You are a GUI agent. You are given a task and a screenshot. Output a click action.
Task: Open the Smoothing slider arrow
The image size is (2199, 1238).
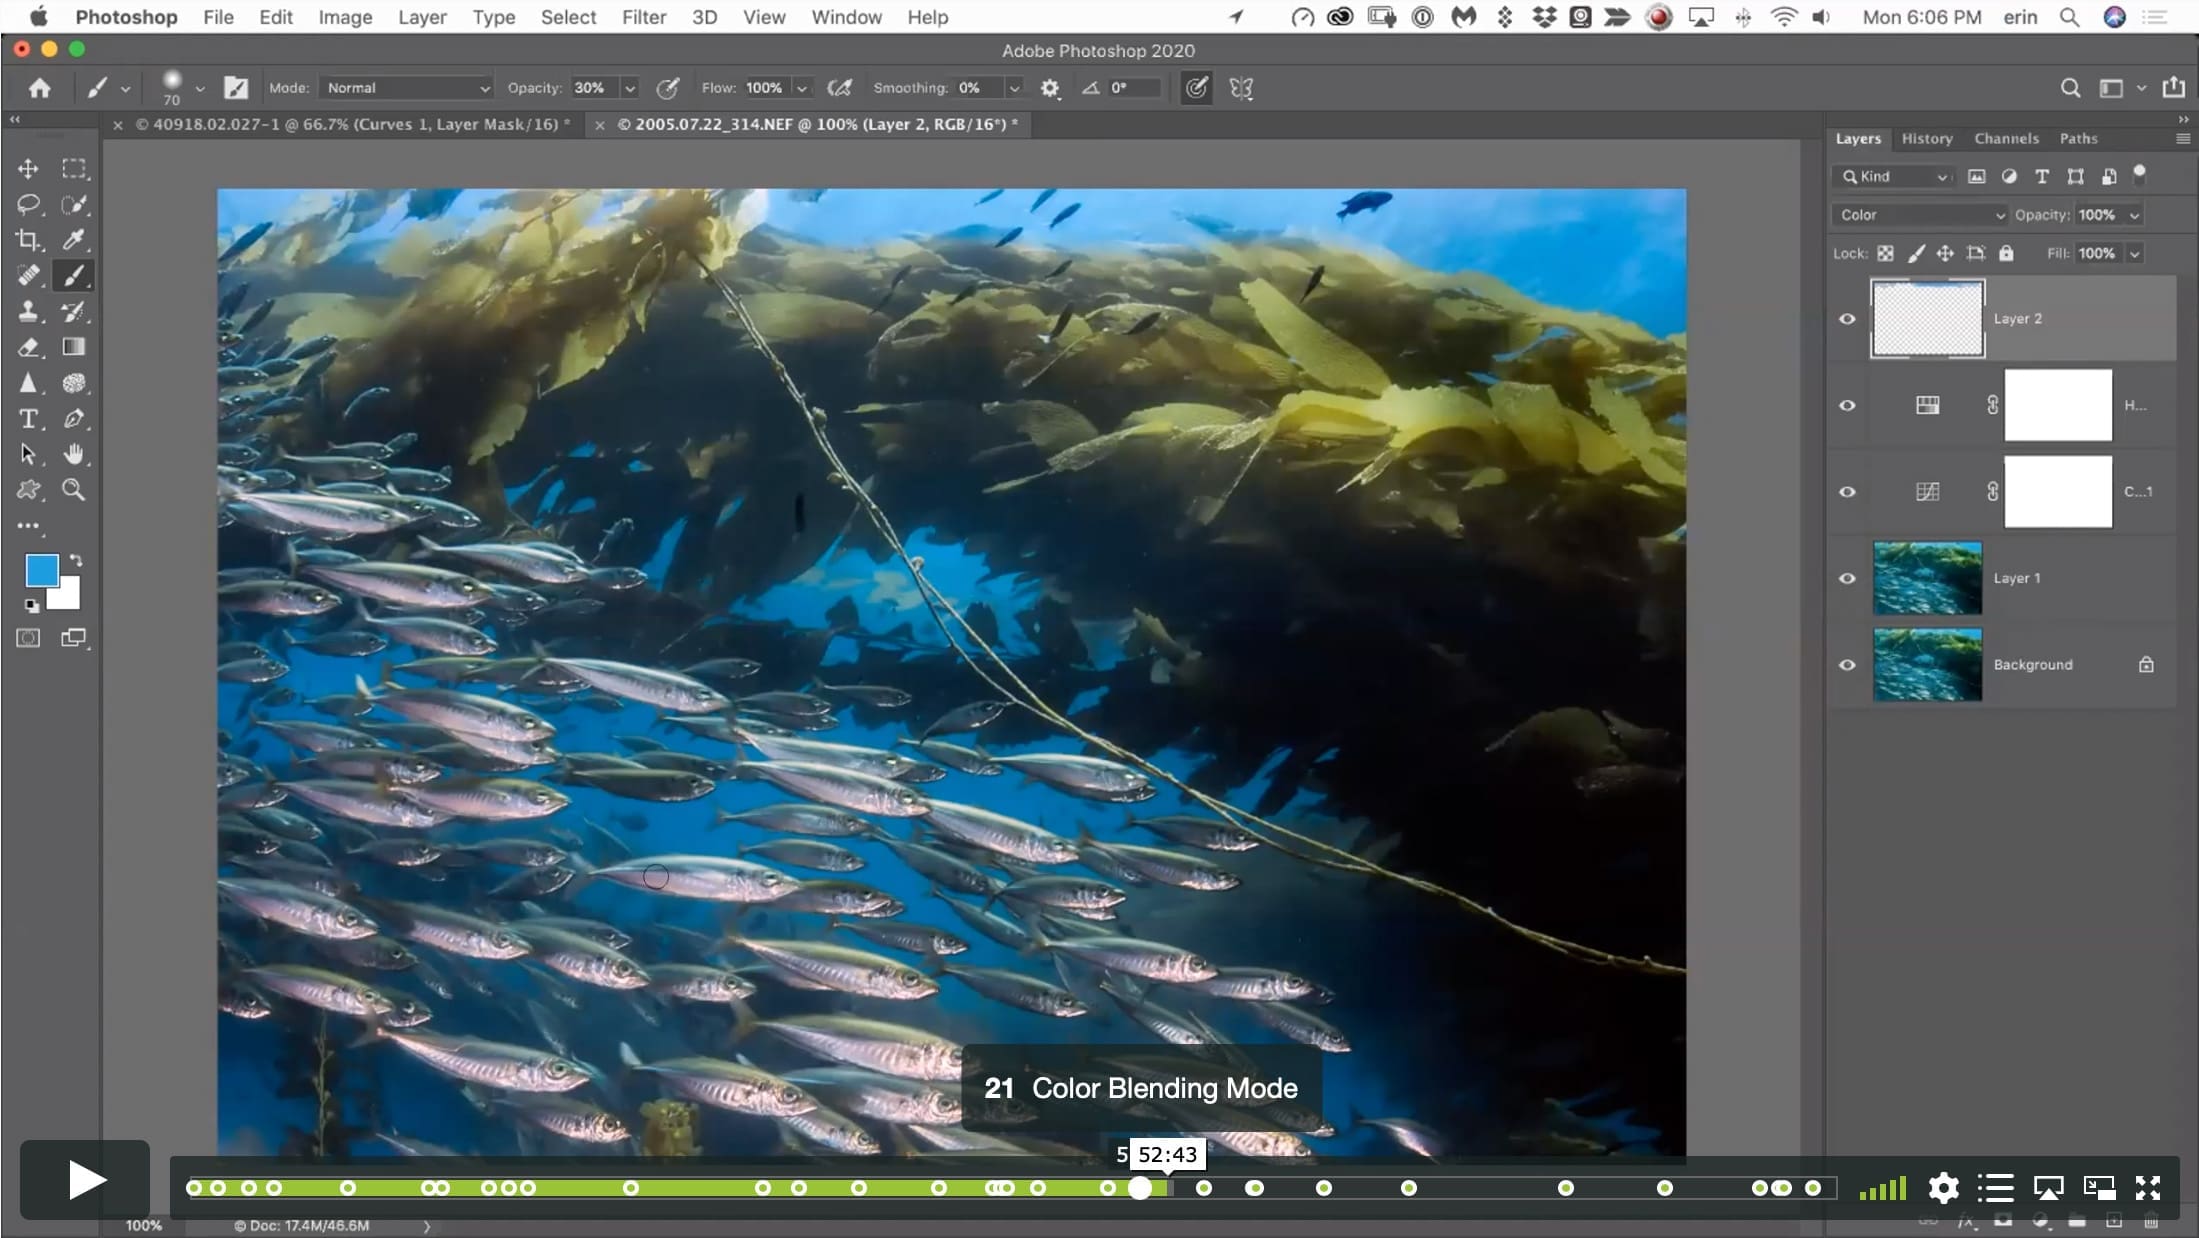coord(1014,88)
